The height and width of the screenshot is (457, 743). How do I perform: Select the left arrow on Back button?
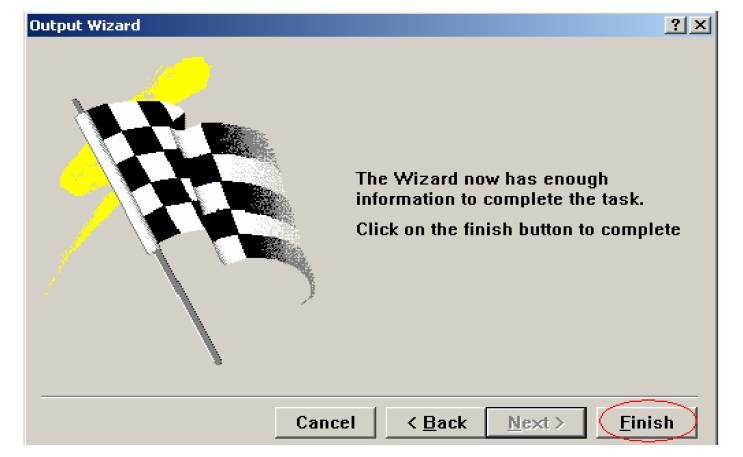[412, 422]
